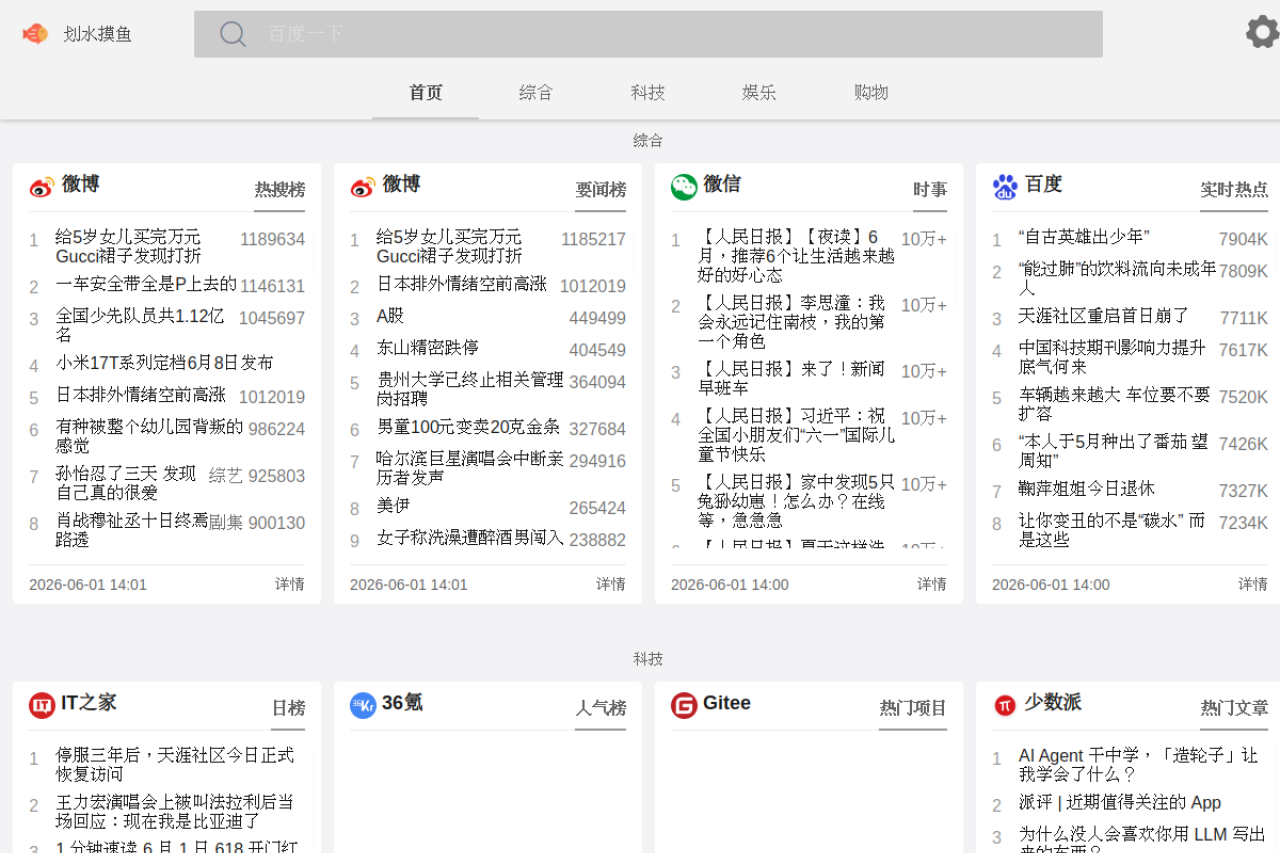Open A股 item in 要闻榜
The height and width of the screenshot is (853, 1280).
pyautogui.click(x=390, y=316)
